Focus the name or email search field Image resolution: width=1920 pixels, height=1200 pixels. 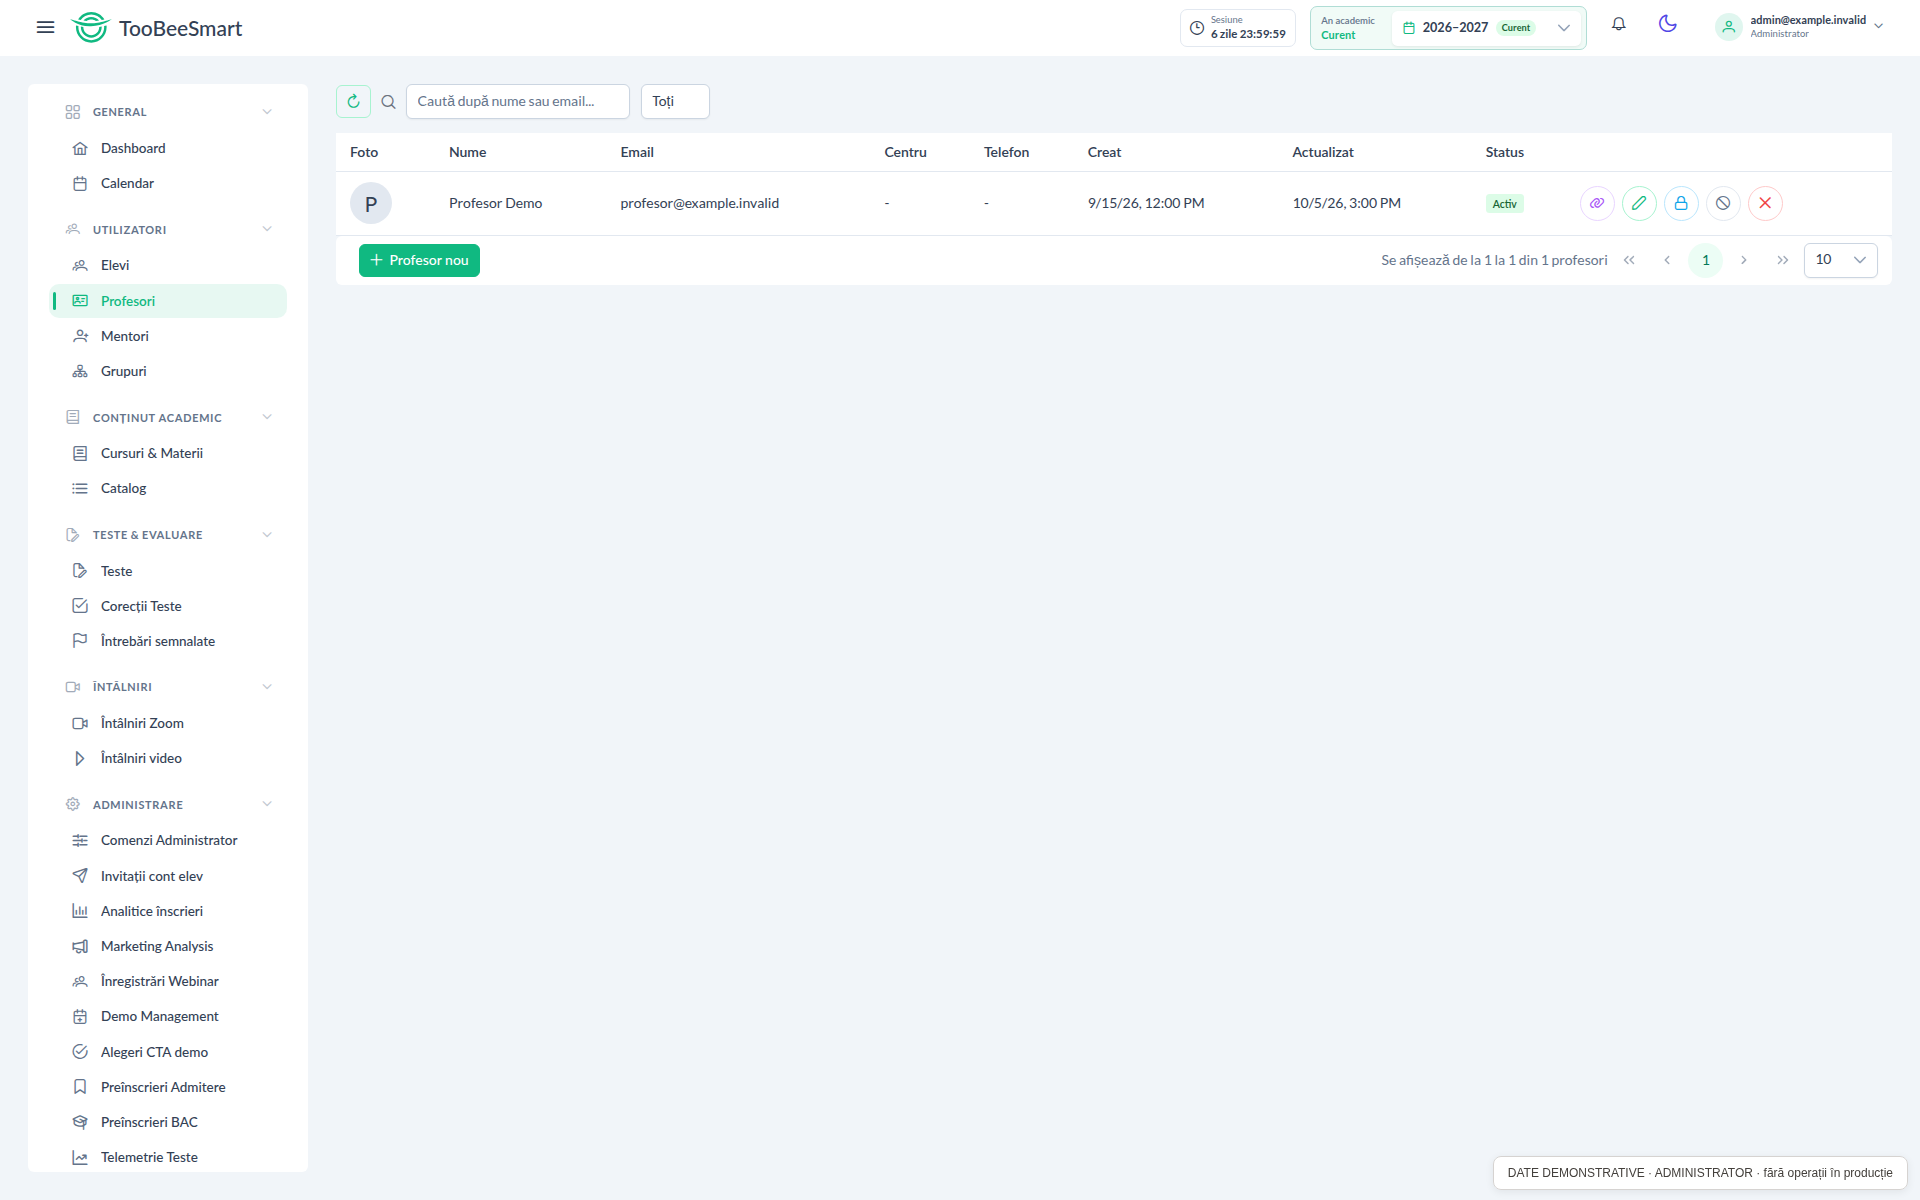pos(517,101)
